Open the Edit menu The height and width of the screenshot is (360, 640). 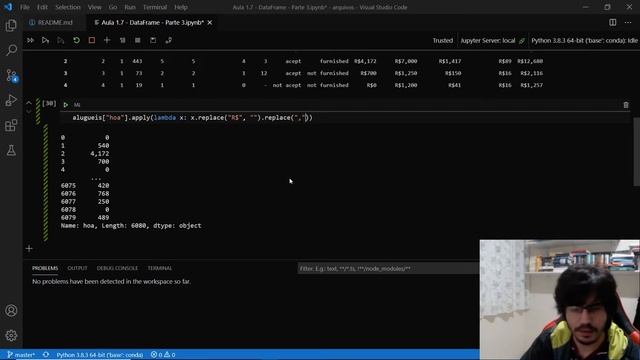42,7
